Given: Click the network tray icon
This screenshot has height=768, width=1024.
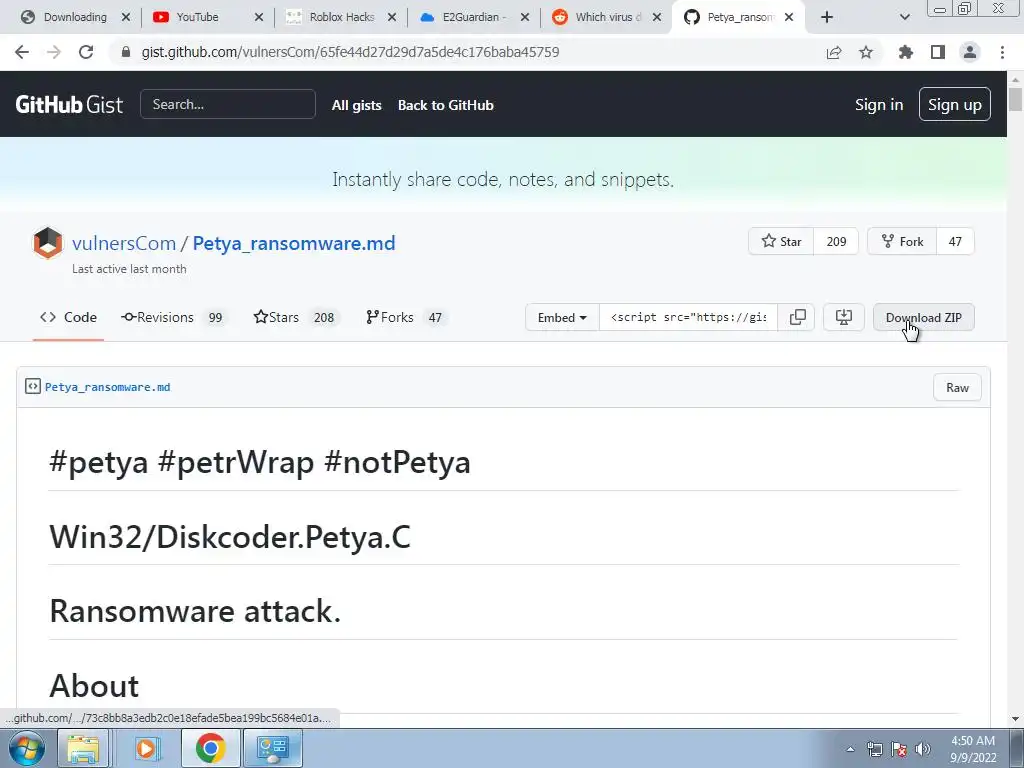Looking at the screenshot, I should pyautogui.click(x=874, y=749).
